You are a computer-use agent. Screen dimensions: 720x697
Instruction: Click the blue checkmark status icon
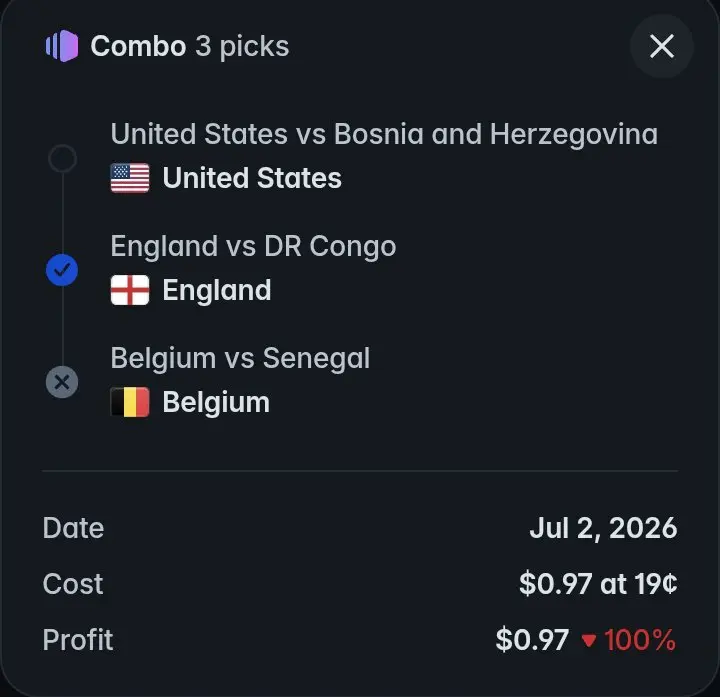pos(62,270)
